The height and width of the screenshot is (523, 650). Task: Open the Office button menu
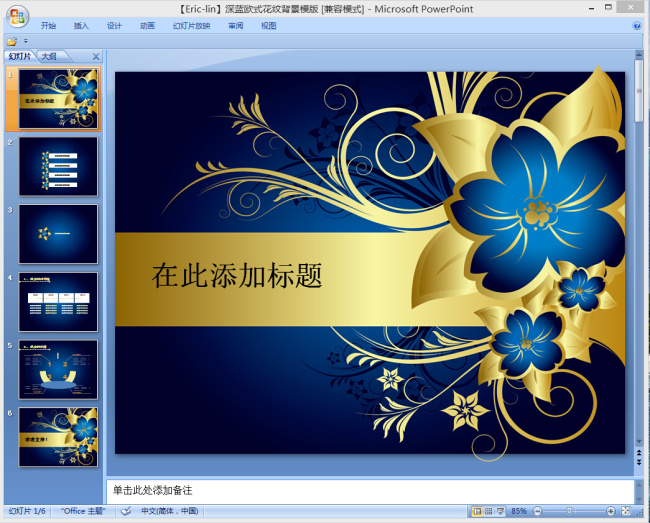17,17
